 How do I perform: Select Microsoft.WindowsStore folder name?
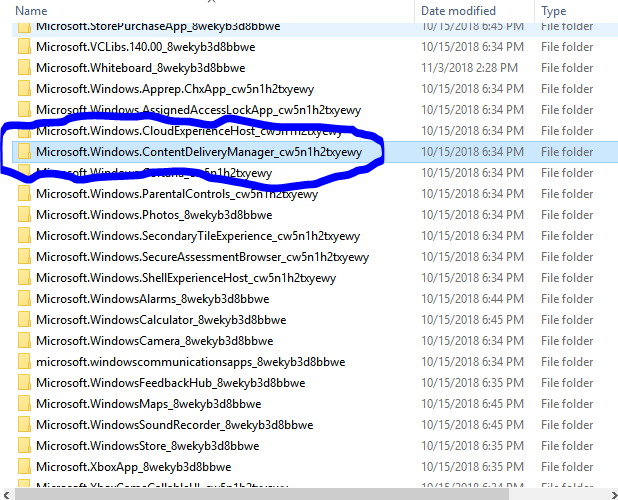pos(148,446)
